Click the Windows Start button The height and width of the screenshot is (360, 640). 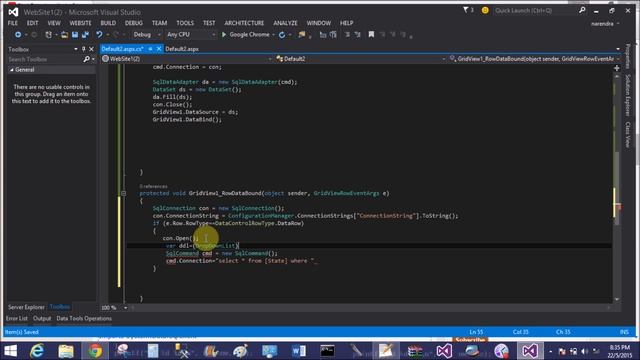pyautogui.click(x=10, y=351)
